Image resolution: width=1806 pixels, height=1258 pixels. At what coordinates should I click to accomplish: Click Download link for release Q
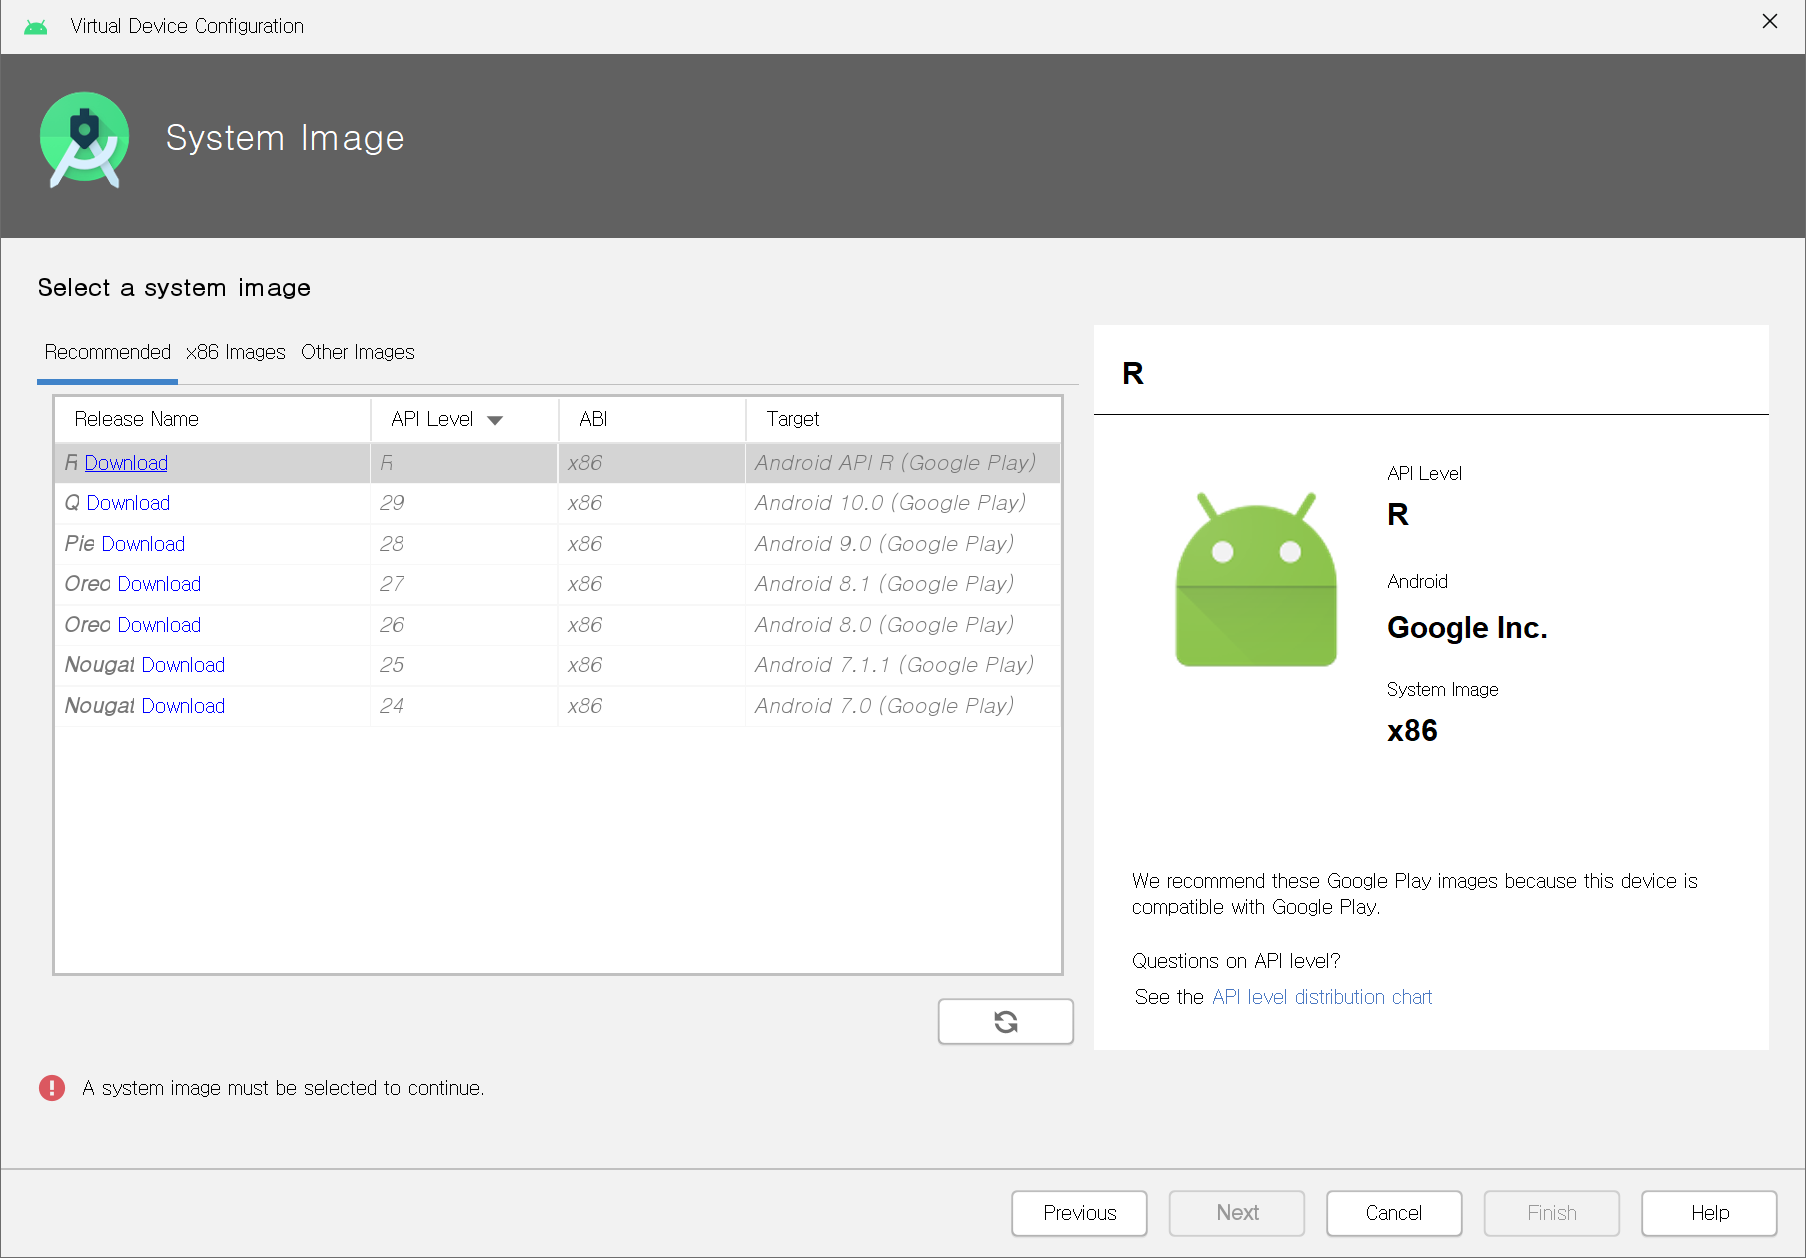tap(128, 503)
